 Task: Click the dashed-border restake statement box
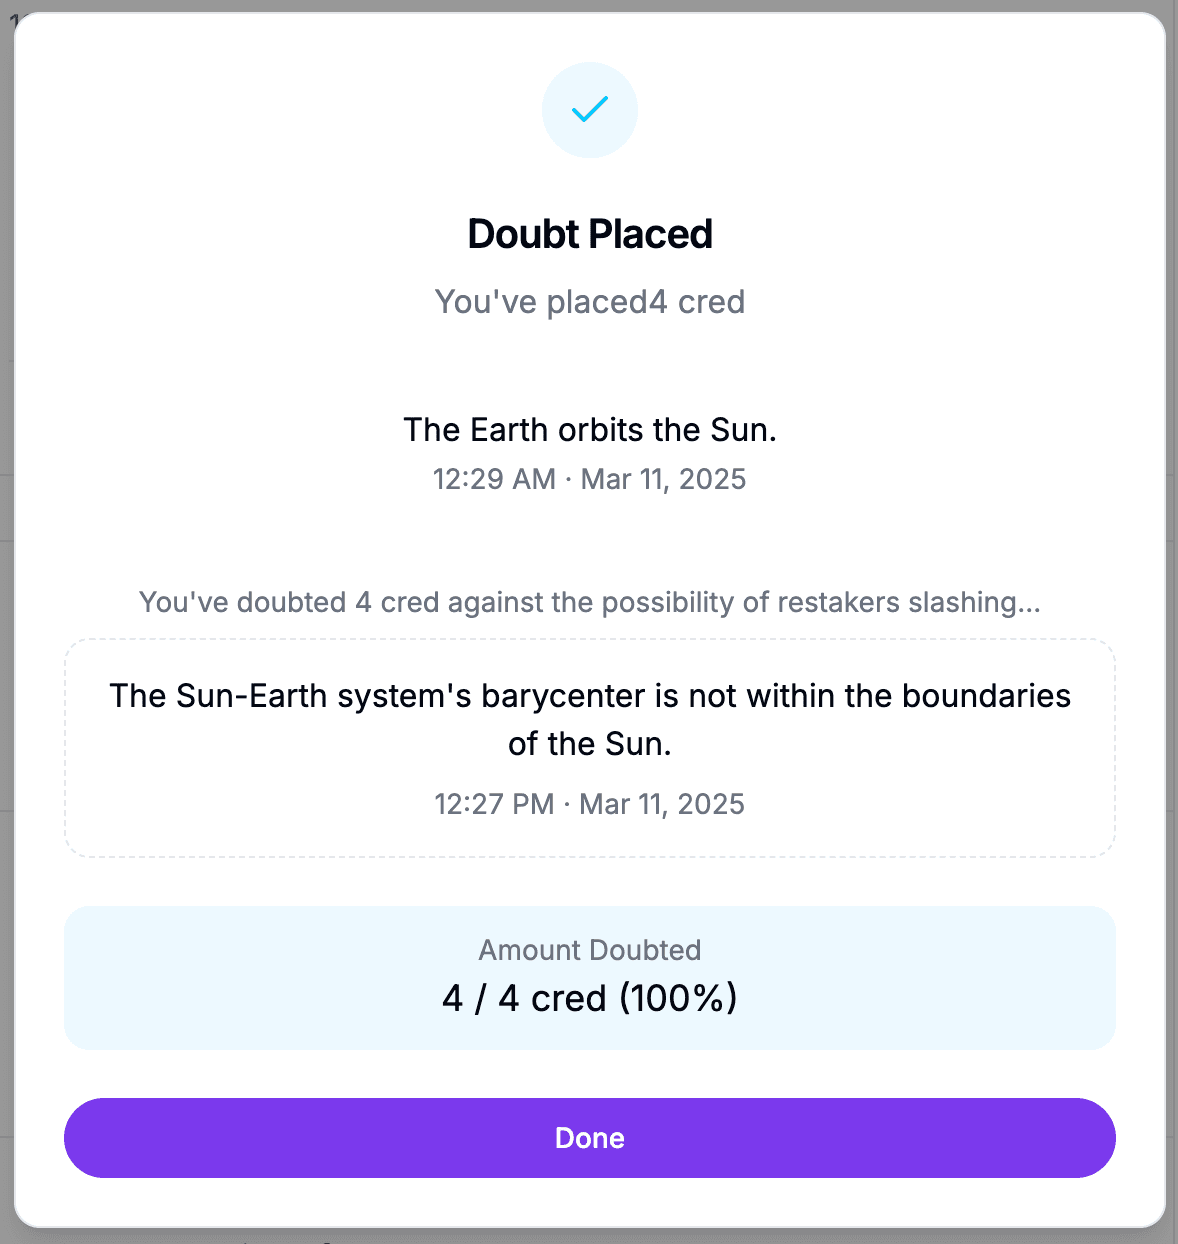590,748
